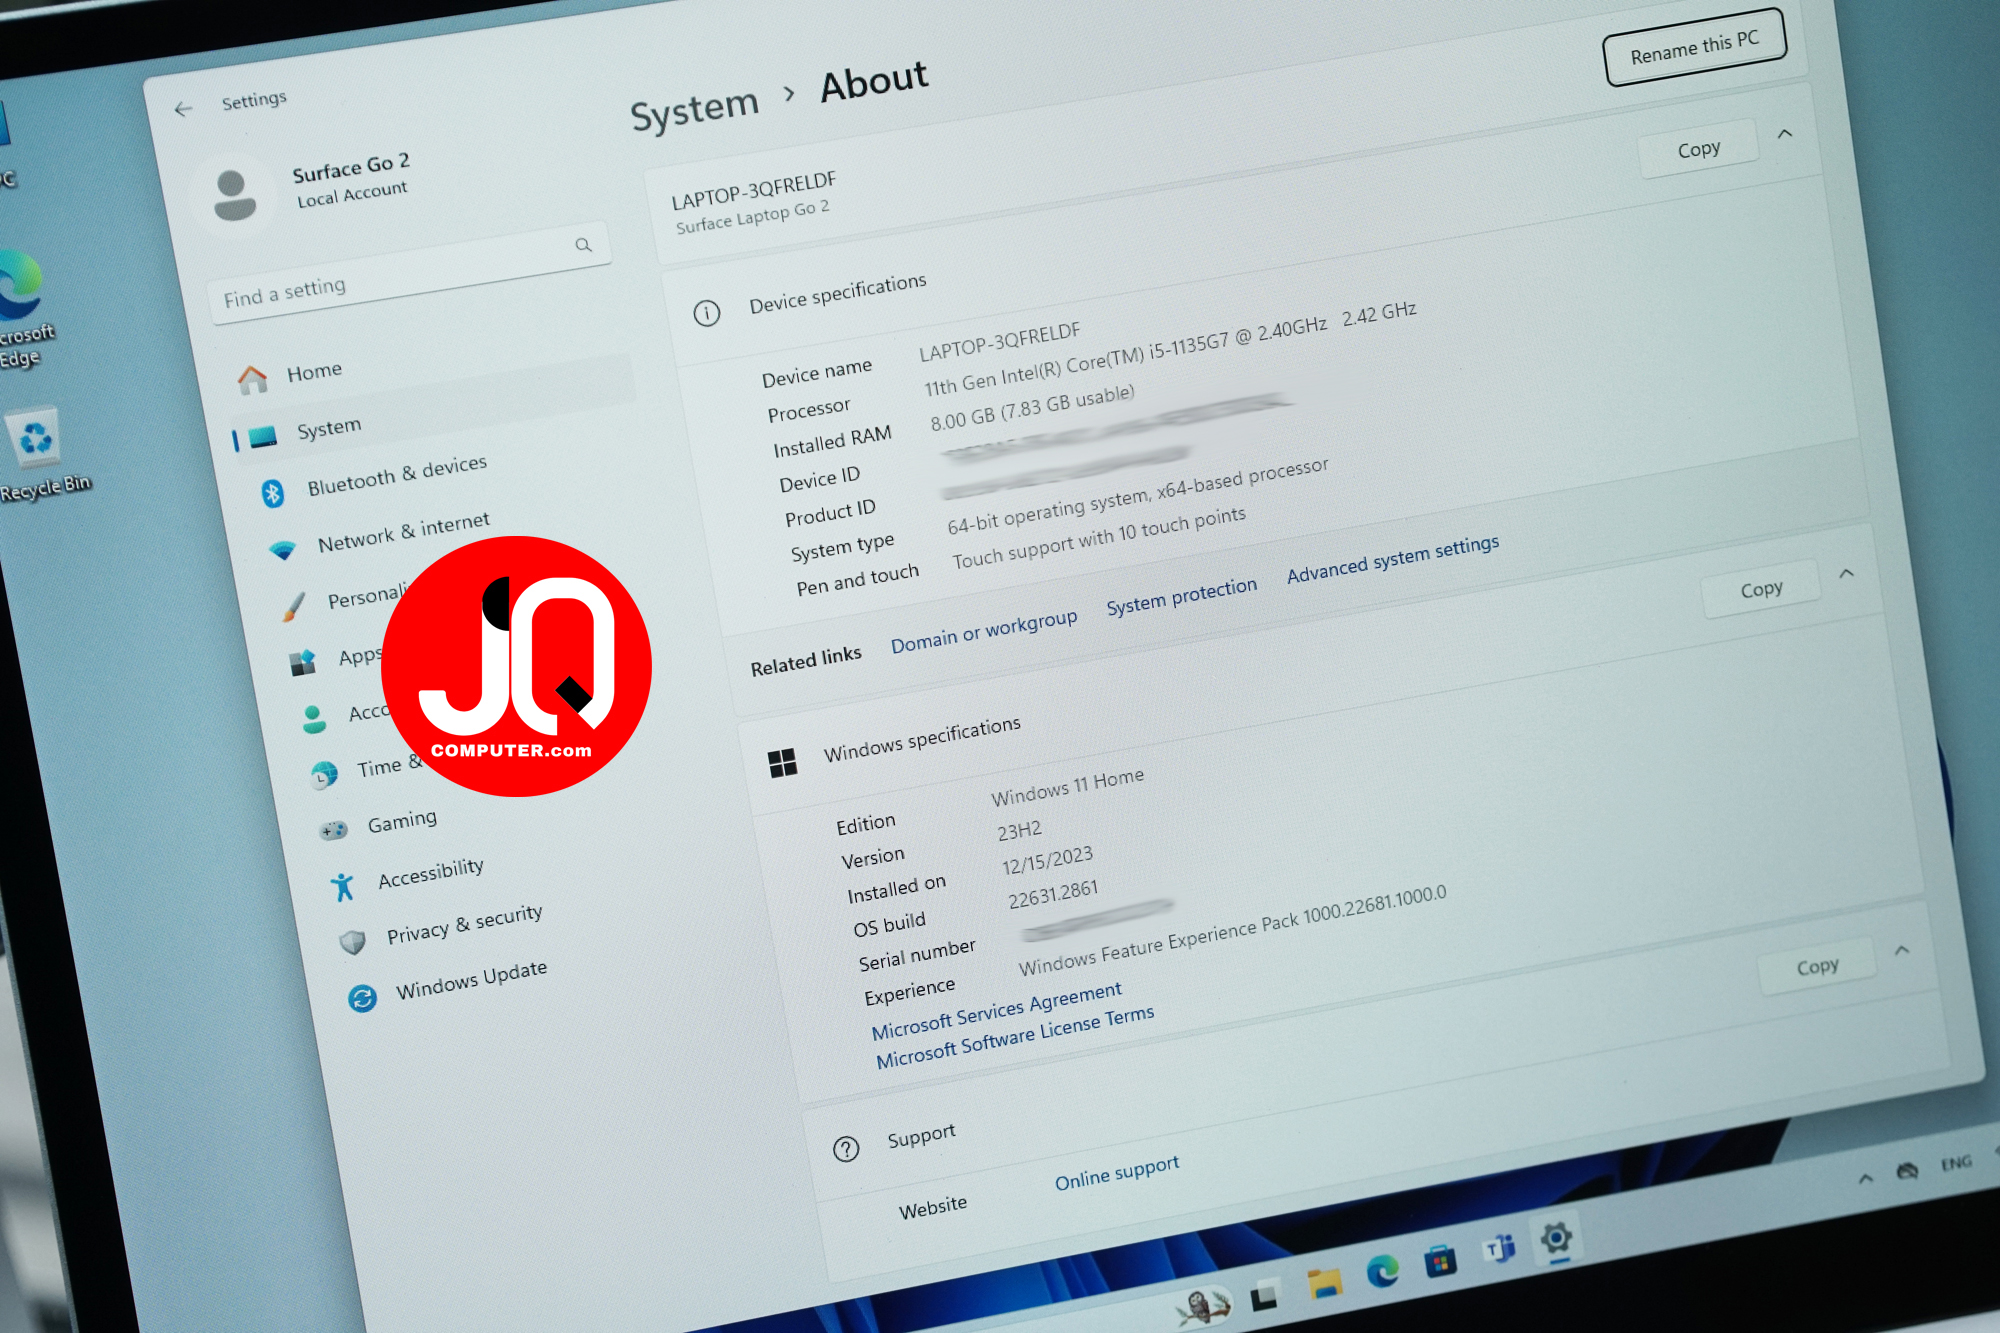2000x1333 pixels.
Task: Copy the Windows specifications
Action: click(x=1761, y=589)
